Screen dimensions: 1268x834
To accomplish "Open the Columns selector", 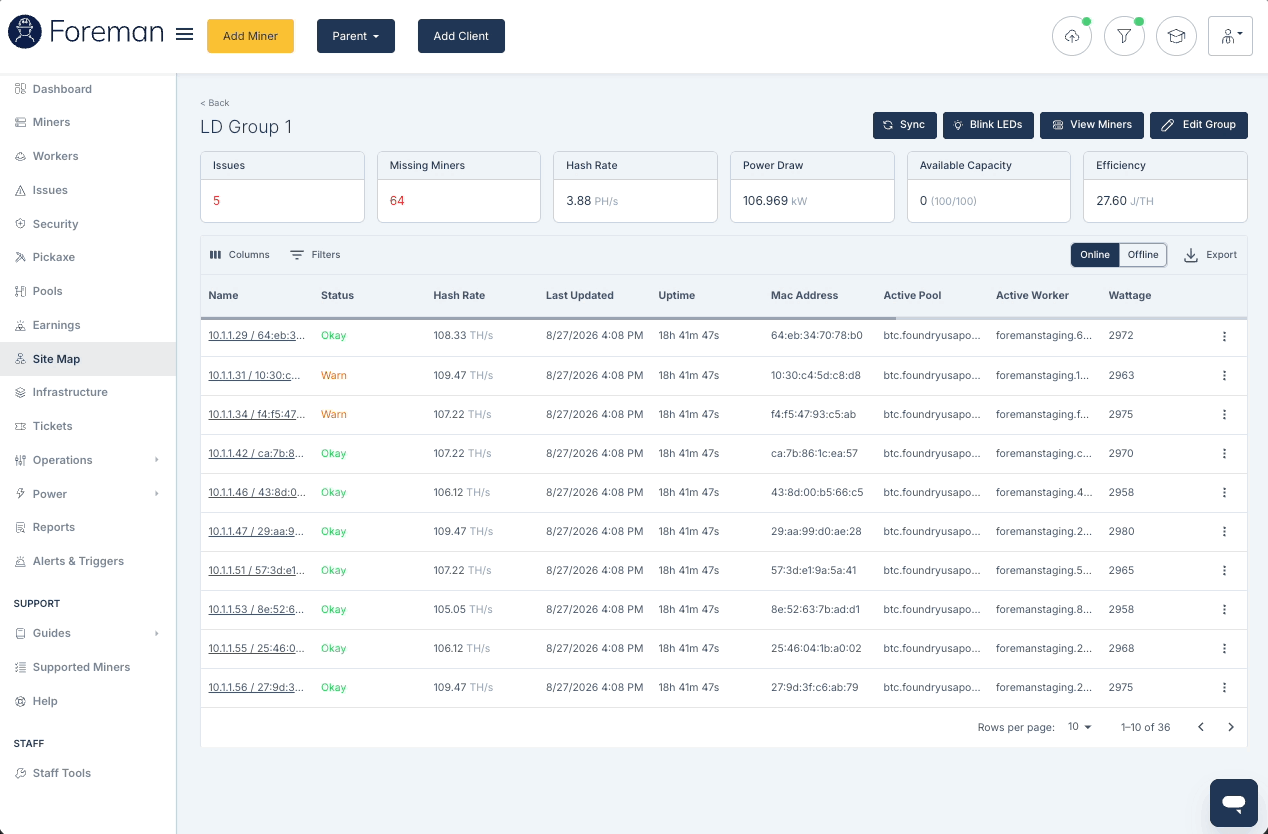I will pos(239,255).
